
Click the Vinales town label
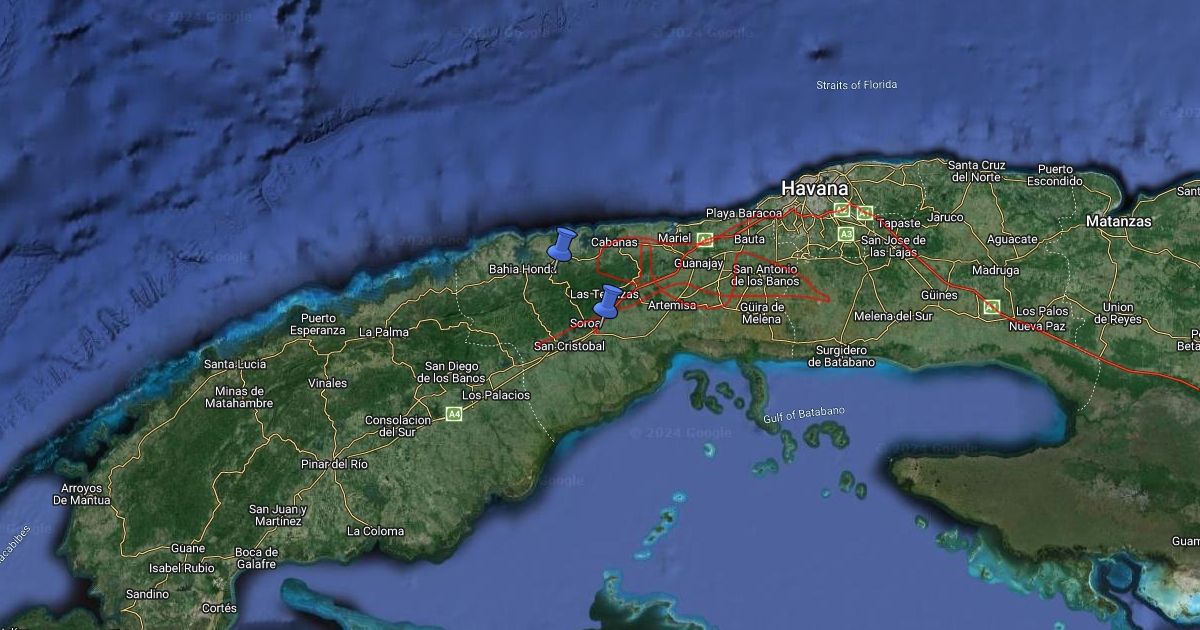tap(328, 383)
